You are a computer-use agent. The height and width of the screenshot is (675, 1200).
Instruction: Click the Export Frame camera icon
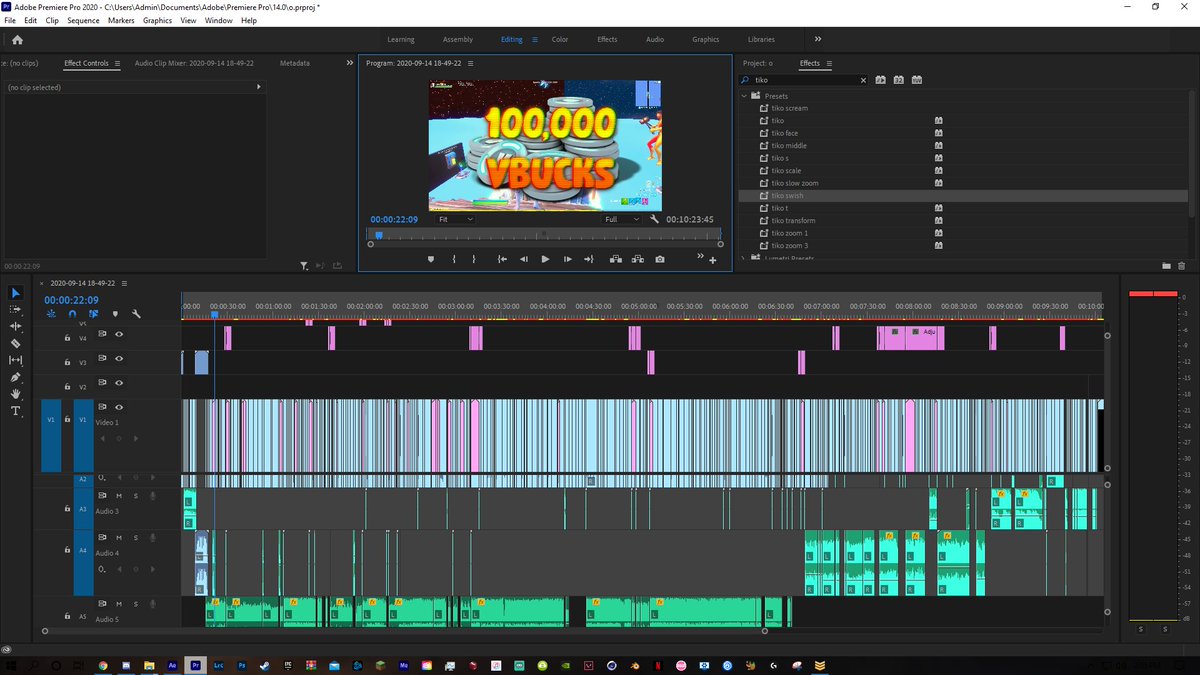coord(660,259)
